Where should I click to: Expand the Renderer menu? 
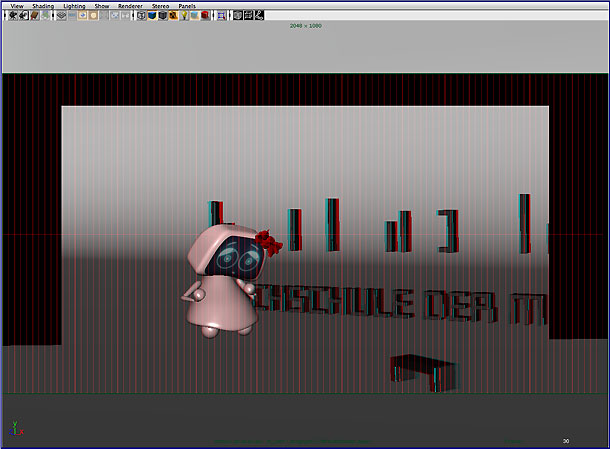130,6
